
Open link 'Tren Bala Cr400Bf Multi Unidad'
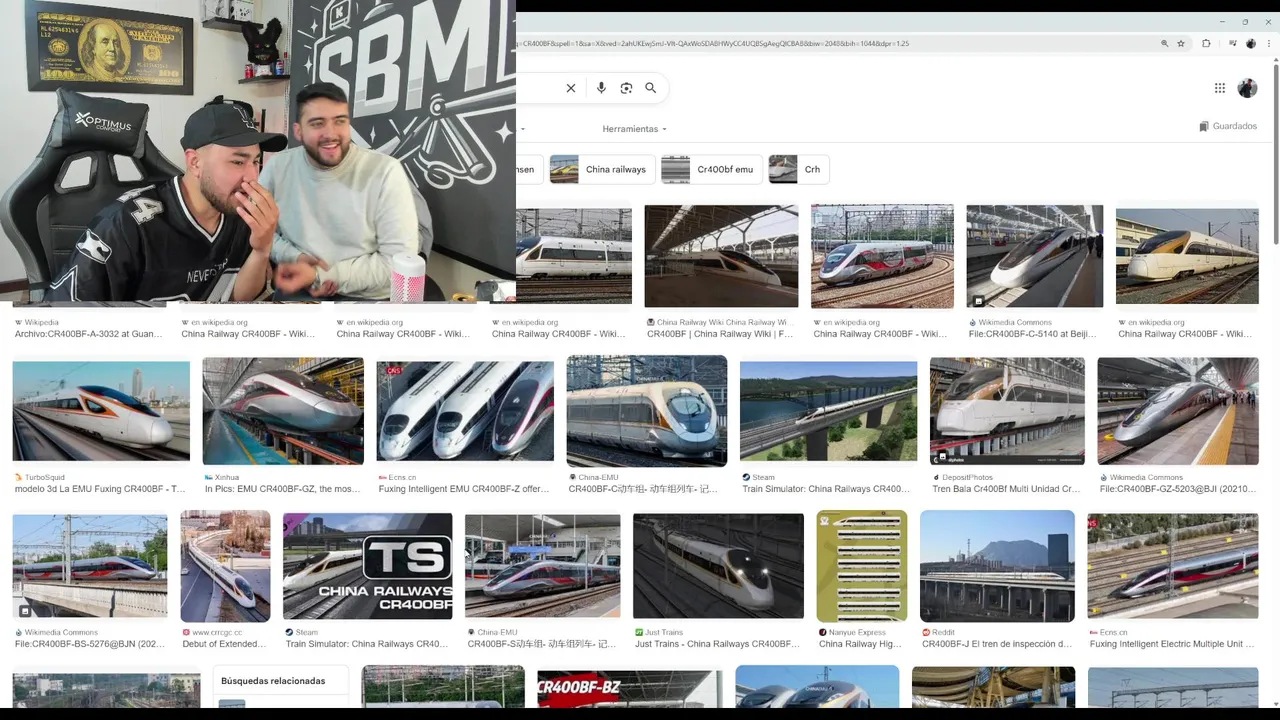1006,489
